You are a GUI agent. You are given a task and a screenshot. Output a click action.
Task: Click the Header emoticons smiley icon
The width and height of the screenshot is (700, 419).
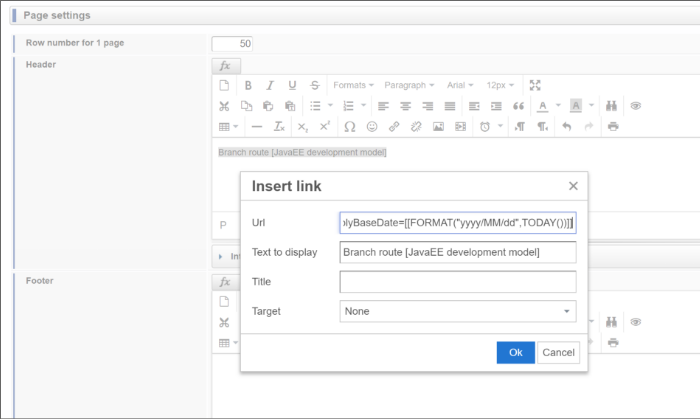coord(372,127)
